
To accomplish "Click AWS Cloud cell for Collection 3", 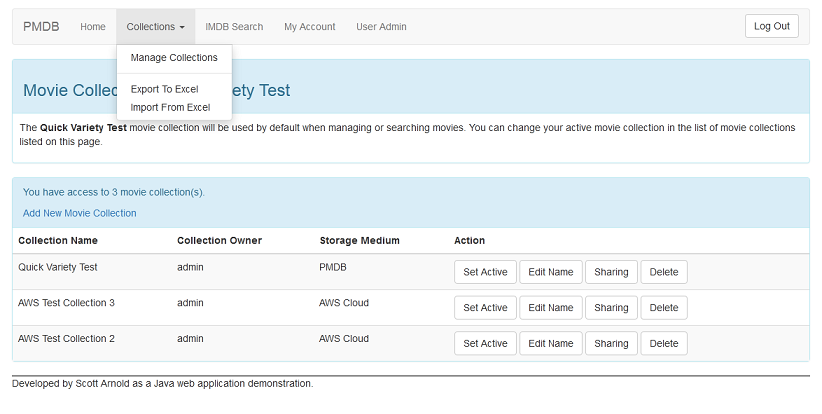I will point(344,303).
